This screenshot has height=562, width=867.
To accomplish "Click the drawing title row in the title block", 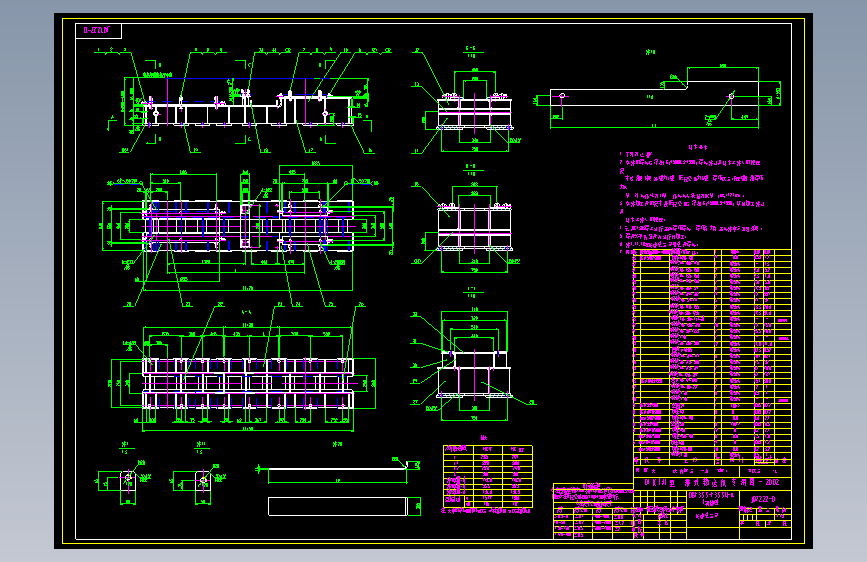I will point(712,482).
